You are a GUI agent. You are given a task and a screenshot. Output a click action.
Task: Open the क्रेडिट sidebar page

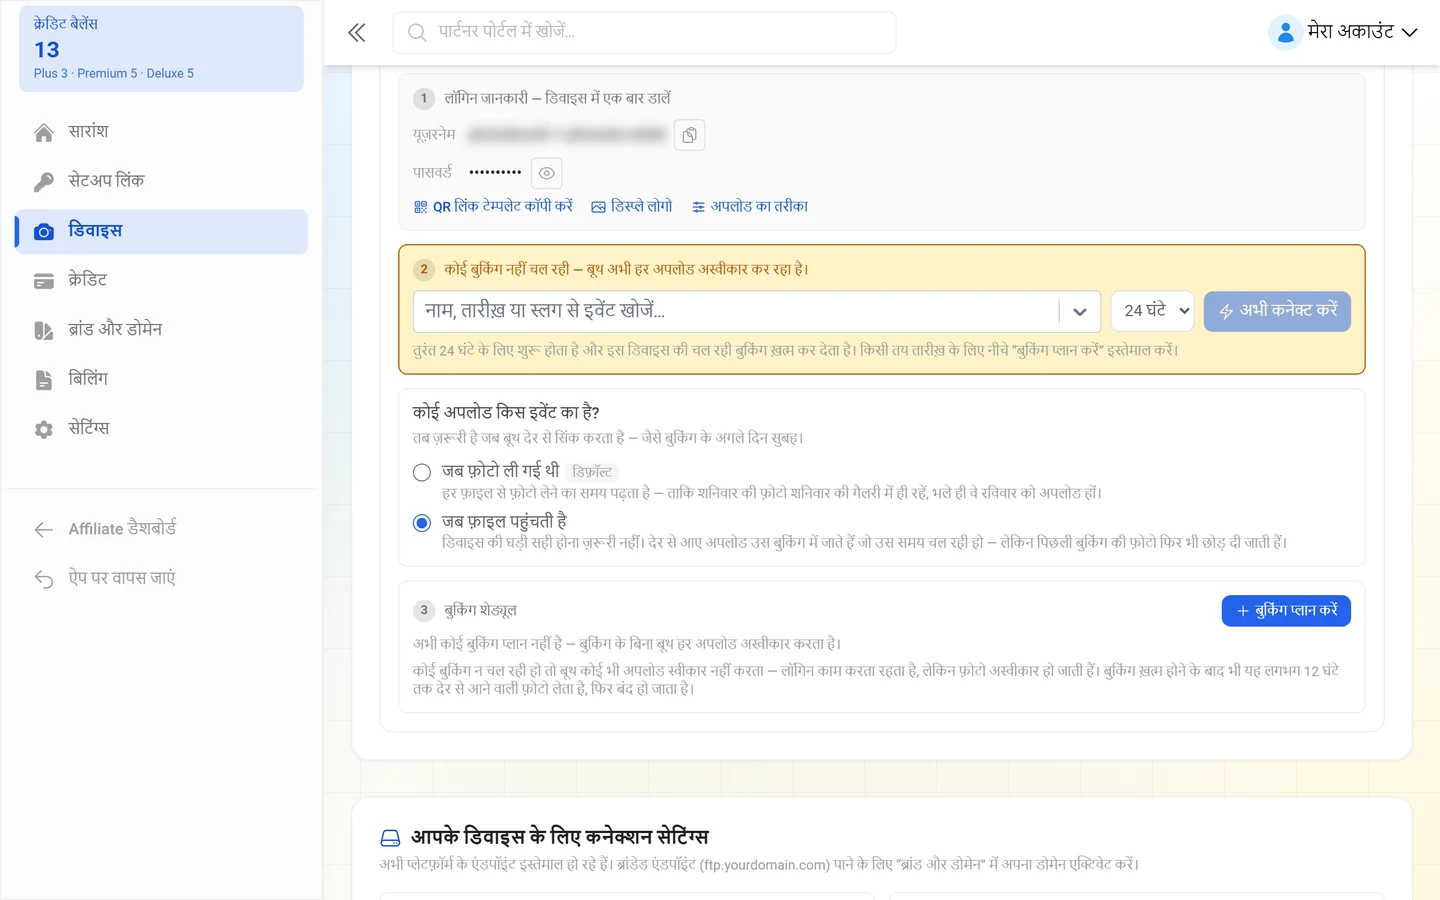[161, 280]
